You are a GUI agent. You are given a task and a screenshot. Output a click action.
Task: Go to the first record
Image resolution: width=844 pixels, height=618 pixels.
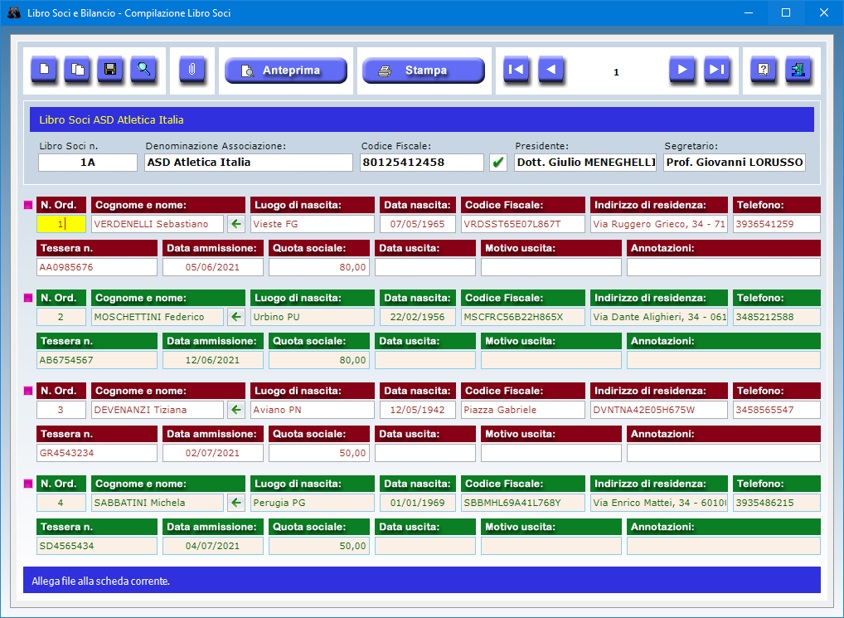pos(516,70)
